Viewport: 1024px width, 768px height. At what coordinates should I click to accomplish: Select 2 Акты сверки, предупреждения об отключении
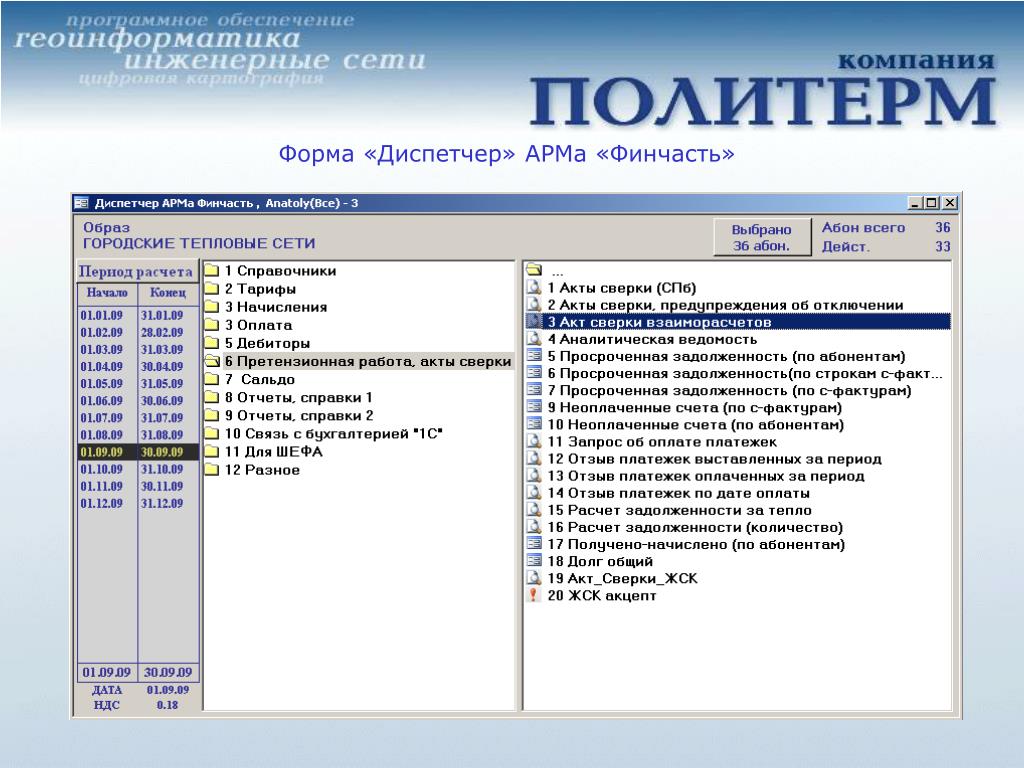(725, 305)
